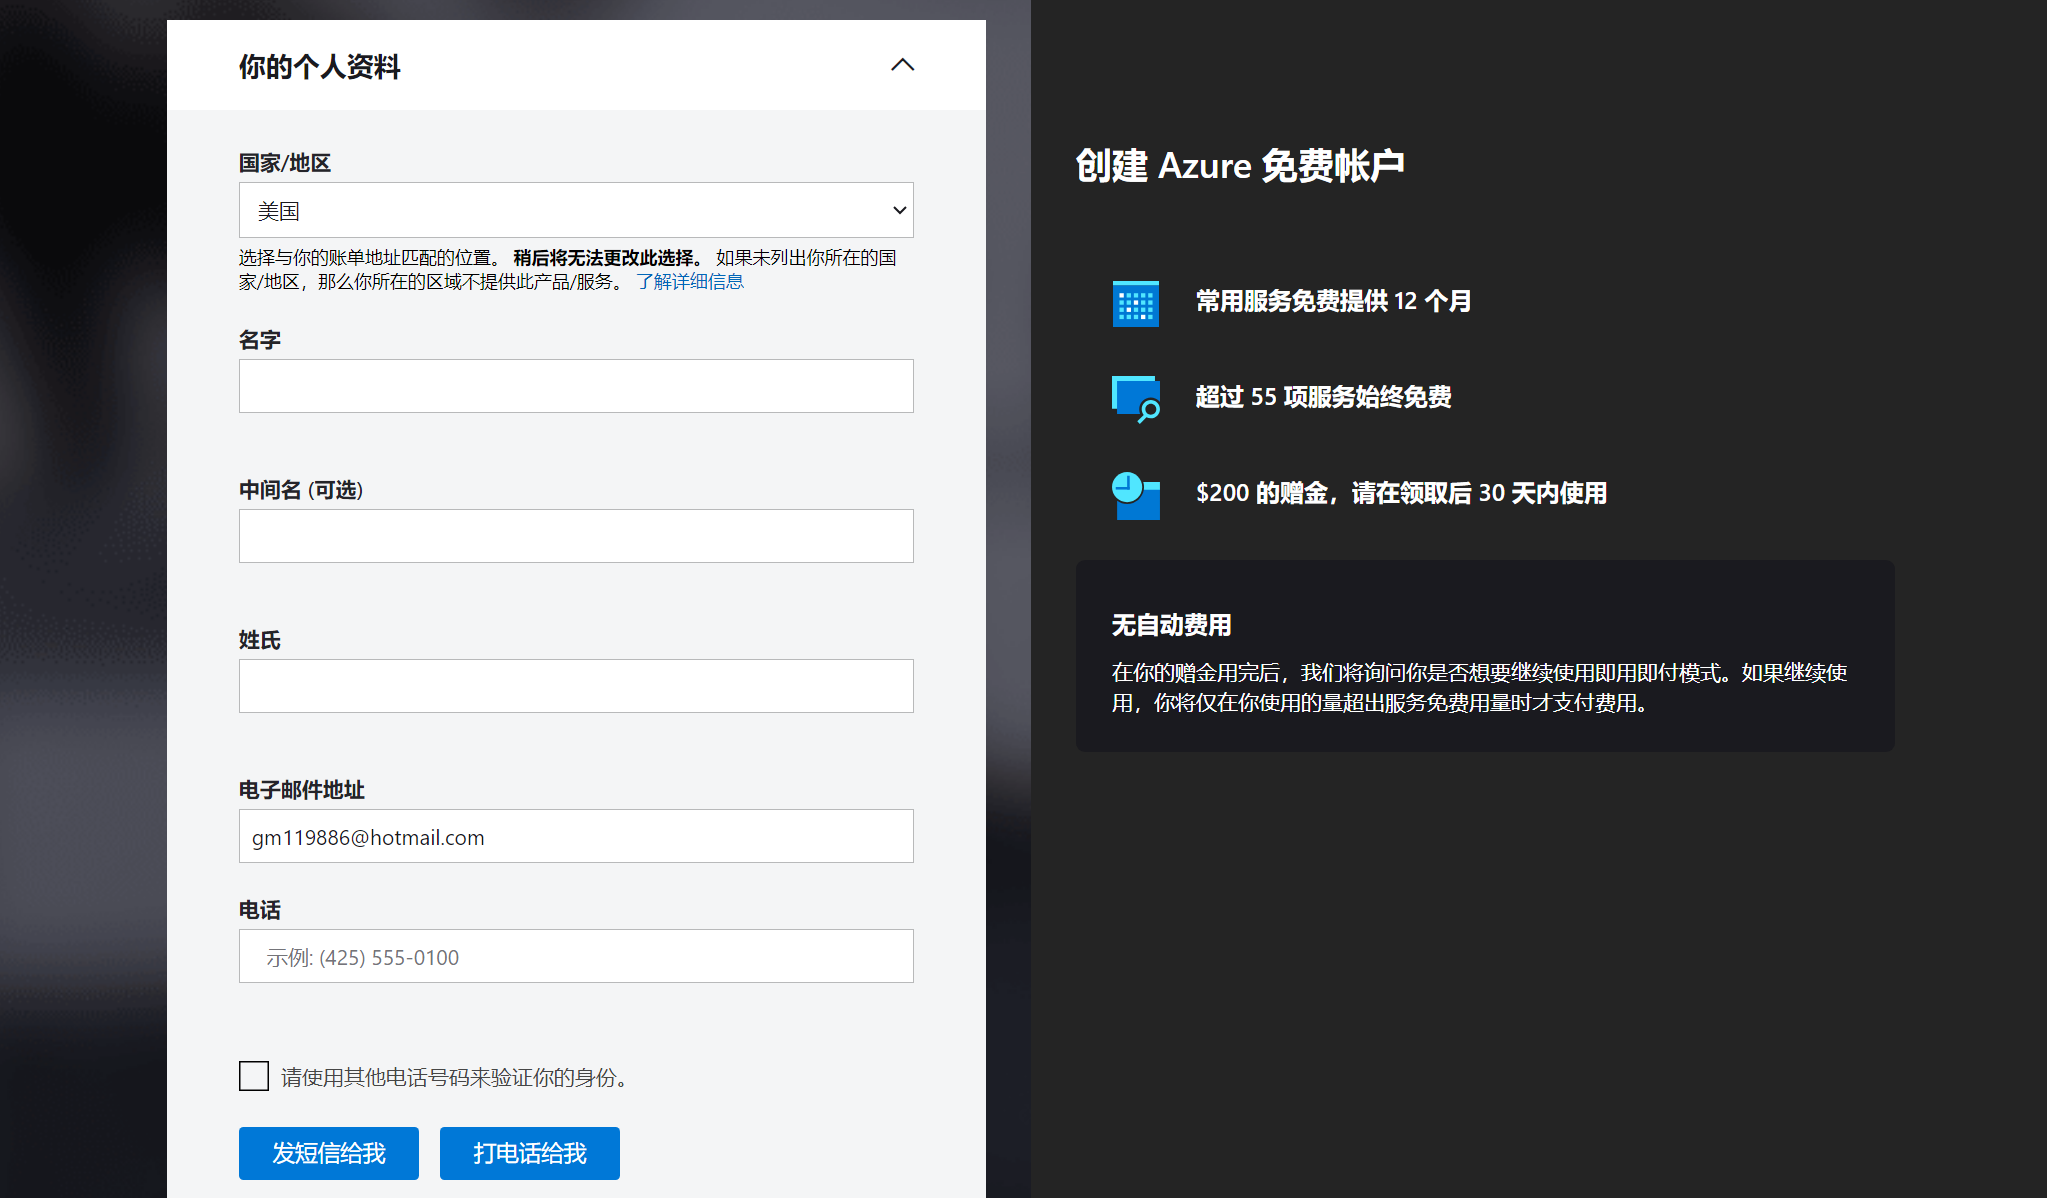2047x1198 pixels.
Task: Click the 创建 Azure 免费帐户 heading
Action: coord(1240,166)
